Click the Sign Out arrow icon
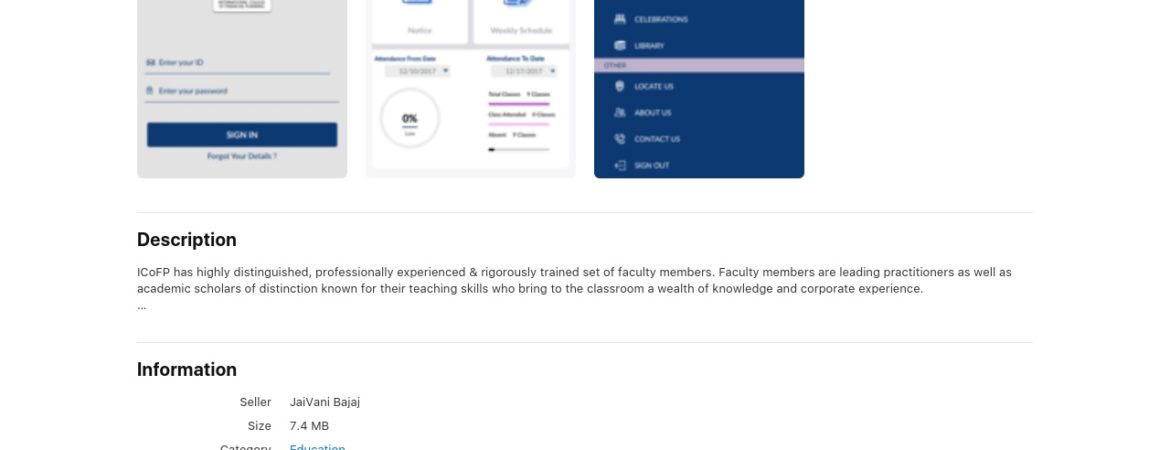Image resolution: width=1170 pixels, height=450 pixels. [x=619, y=166]
